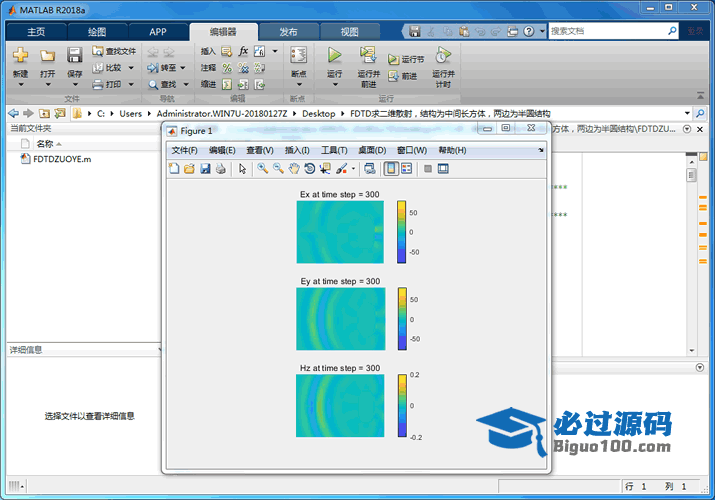Click the comment percent icon

(227, 68)
